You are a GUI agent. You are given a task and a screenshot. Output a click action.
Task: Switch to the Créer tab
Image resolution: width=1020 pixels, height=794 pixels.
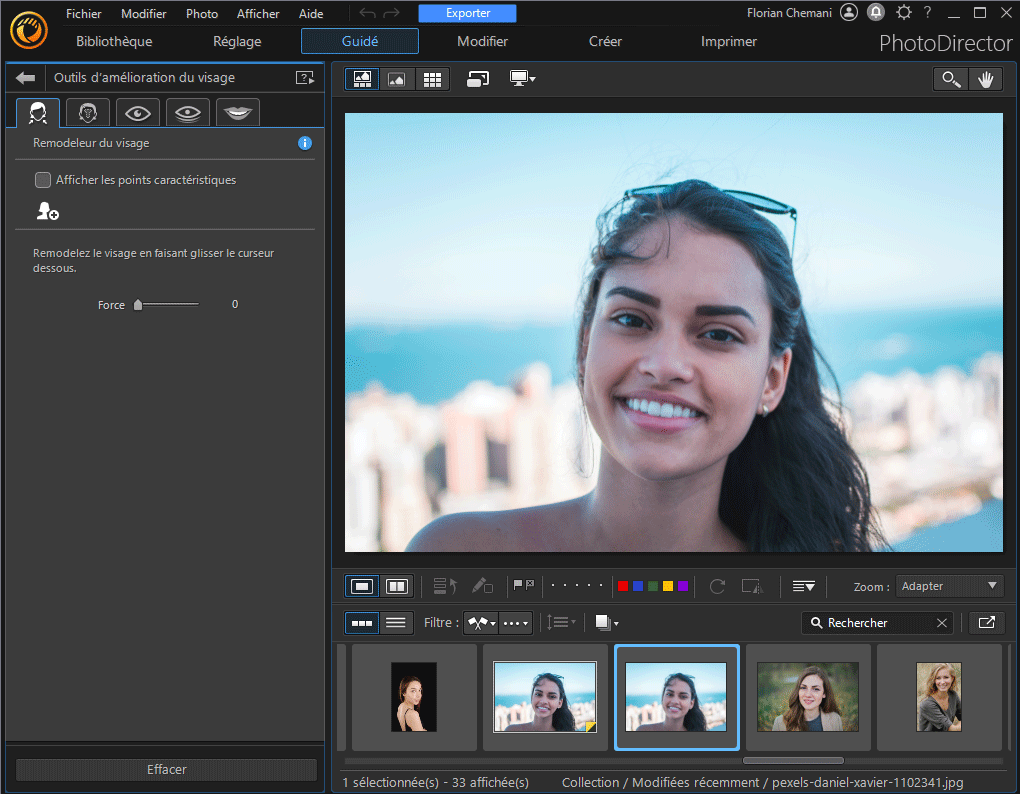(x=605, y=41)
